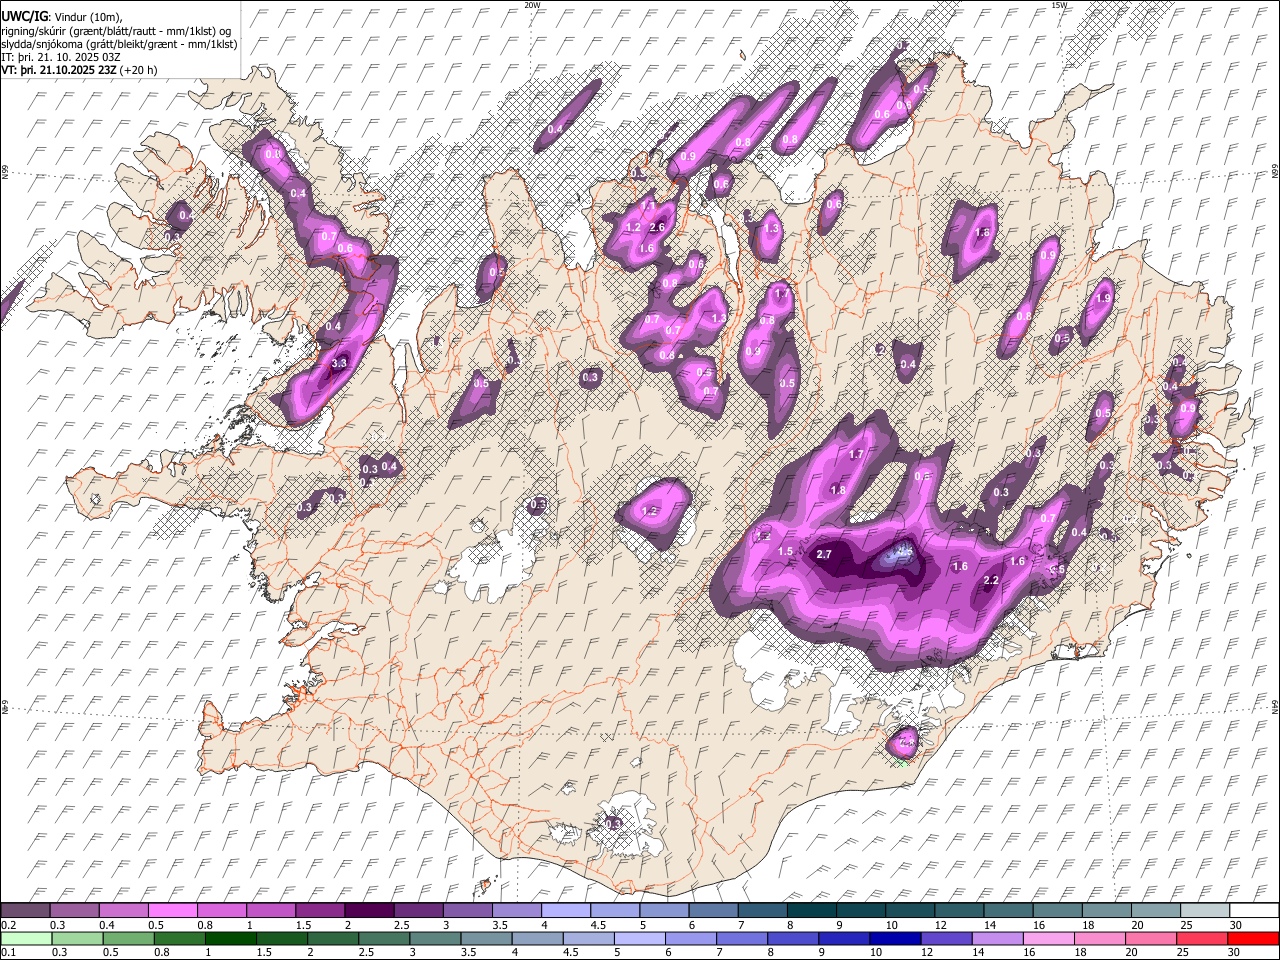
Task: Click the 'IT: þri. 21. 10. 2025 03Z' line
Action: (60, 57)
